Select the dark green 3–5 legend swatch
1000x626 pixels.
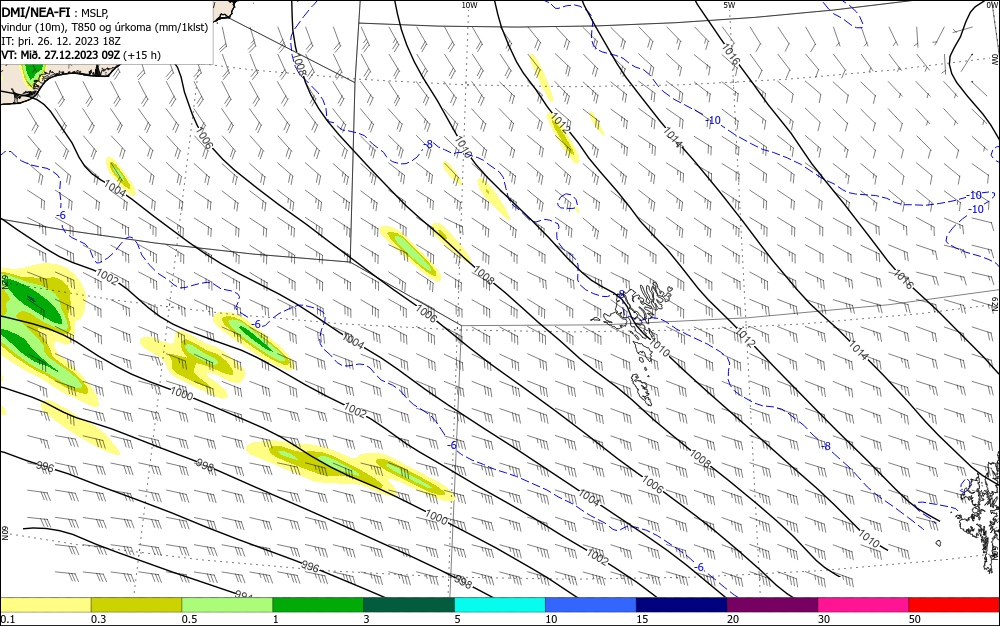409,605
